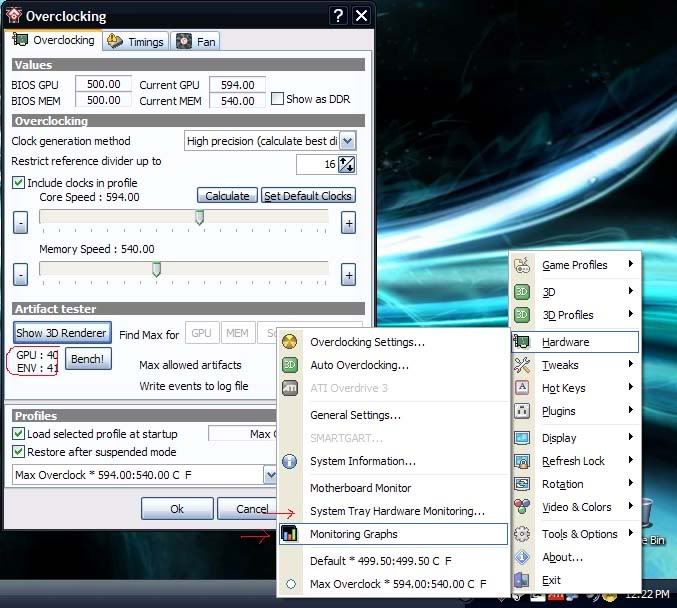Click the reference divider spinner arrows

point(347,164)
